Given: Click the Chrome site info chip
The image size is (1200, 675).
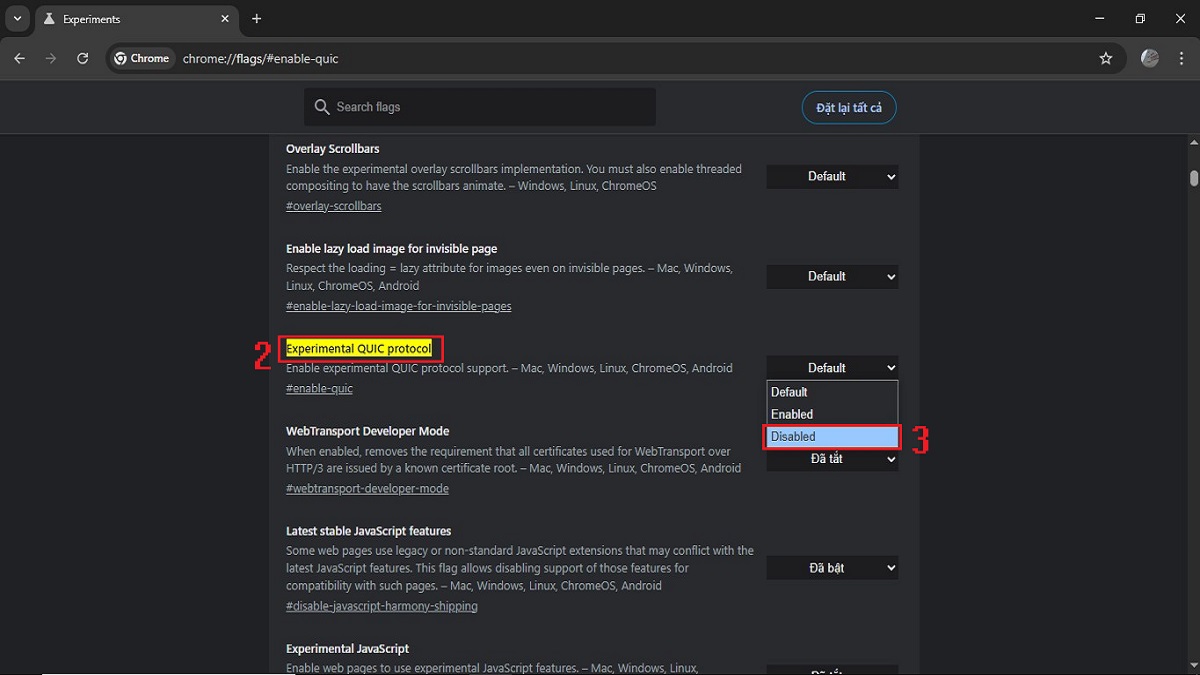Looking at the screenshot, I should pyautogui.click(x=142, y=59).
